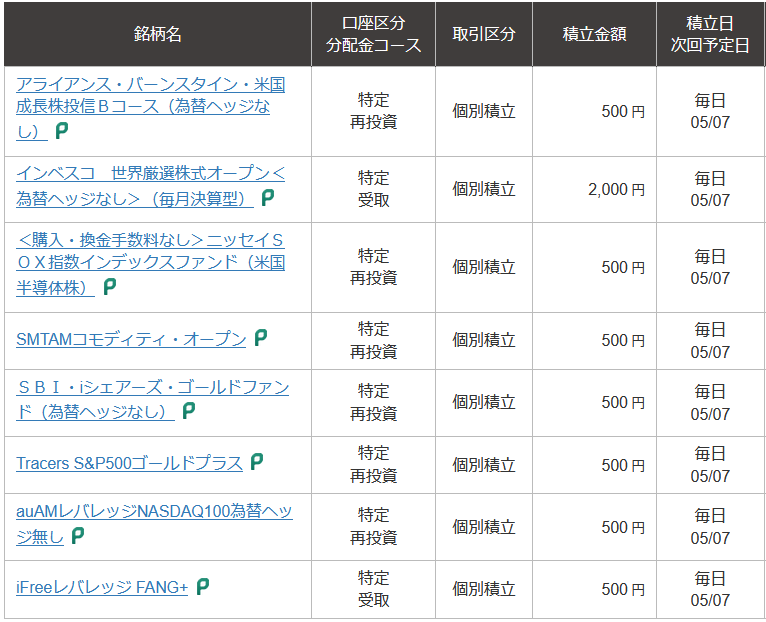Open auAMレバレッジNASDAQ100為替ヘッジ無し link
The width and height of the screenshot is (766, 622).
tap(154, 524)
